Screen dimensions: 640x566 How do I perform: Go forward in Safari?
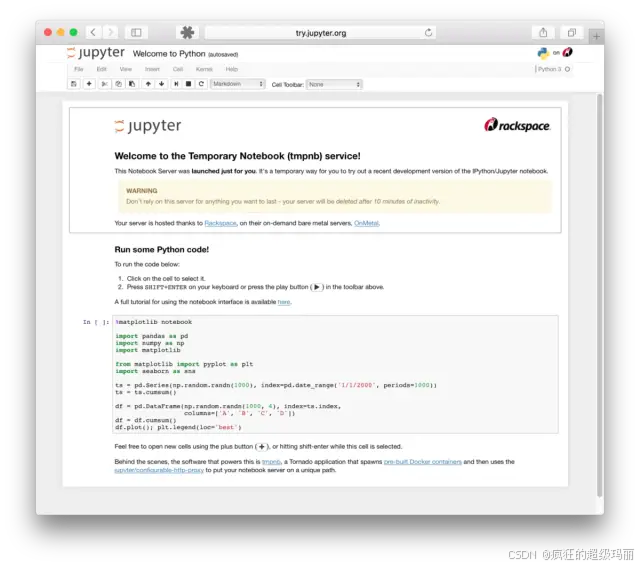(x=110, y=32)
